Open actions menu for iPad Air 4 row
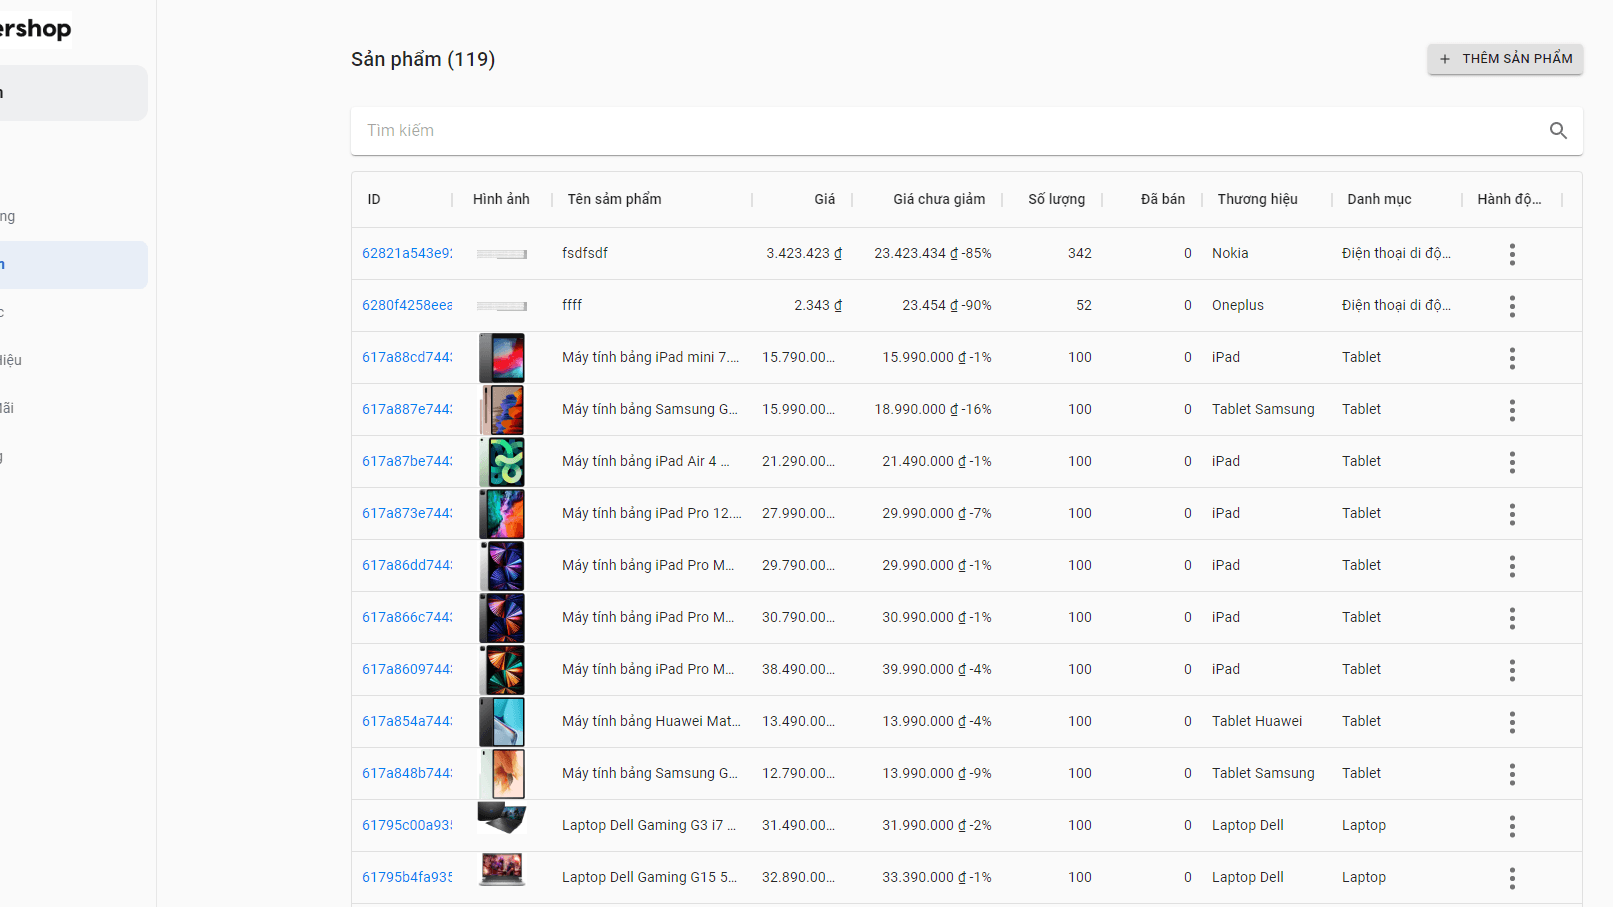 click(x=1511, y=462)
